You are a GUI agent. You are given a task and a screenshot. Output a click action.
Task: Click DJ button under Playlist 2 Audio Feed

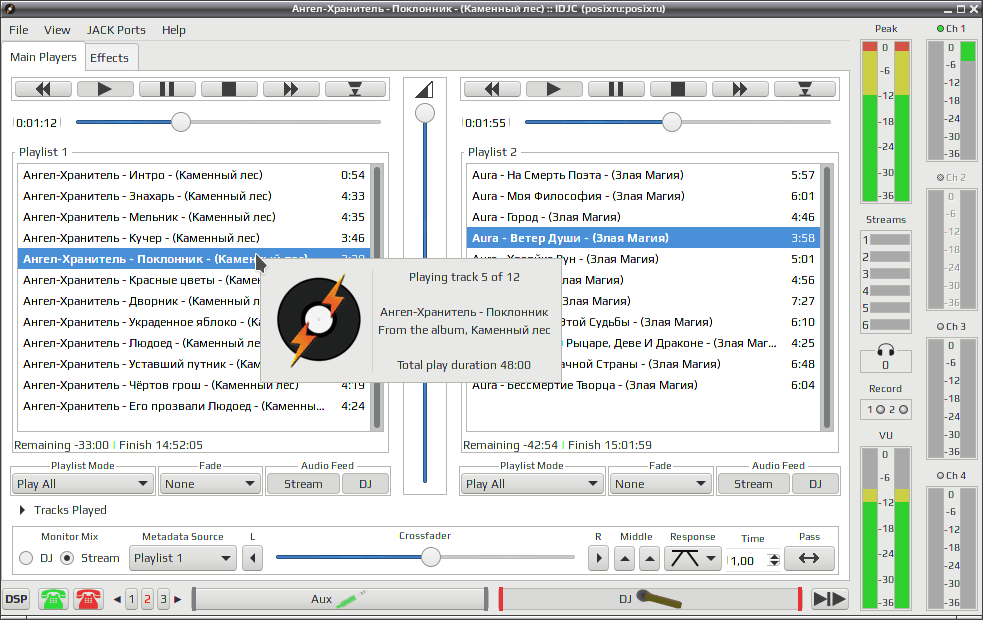[x=815, y=484]
